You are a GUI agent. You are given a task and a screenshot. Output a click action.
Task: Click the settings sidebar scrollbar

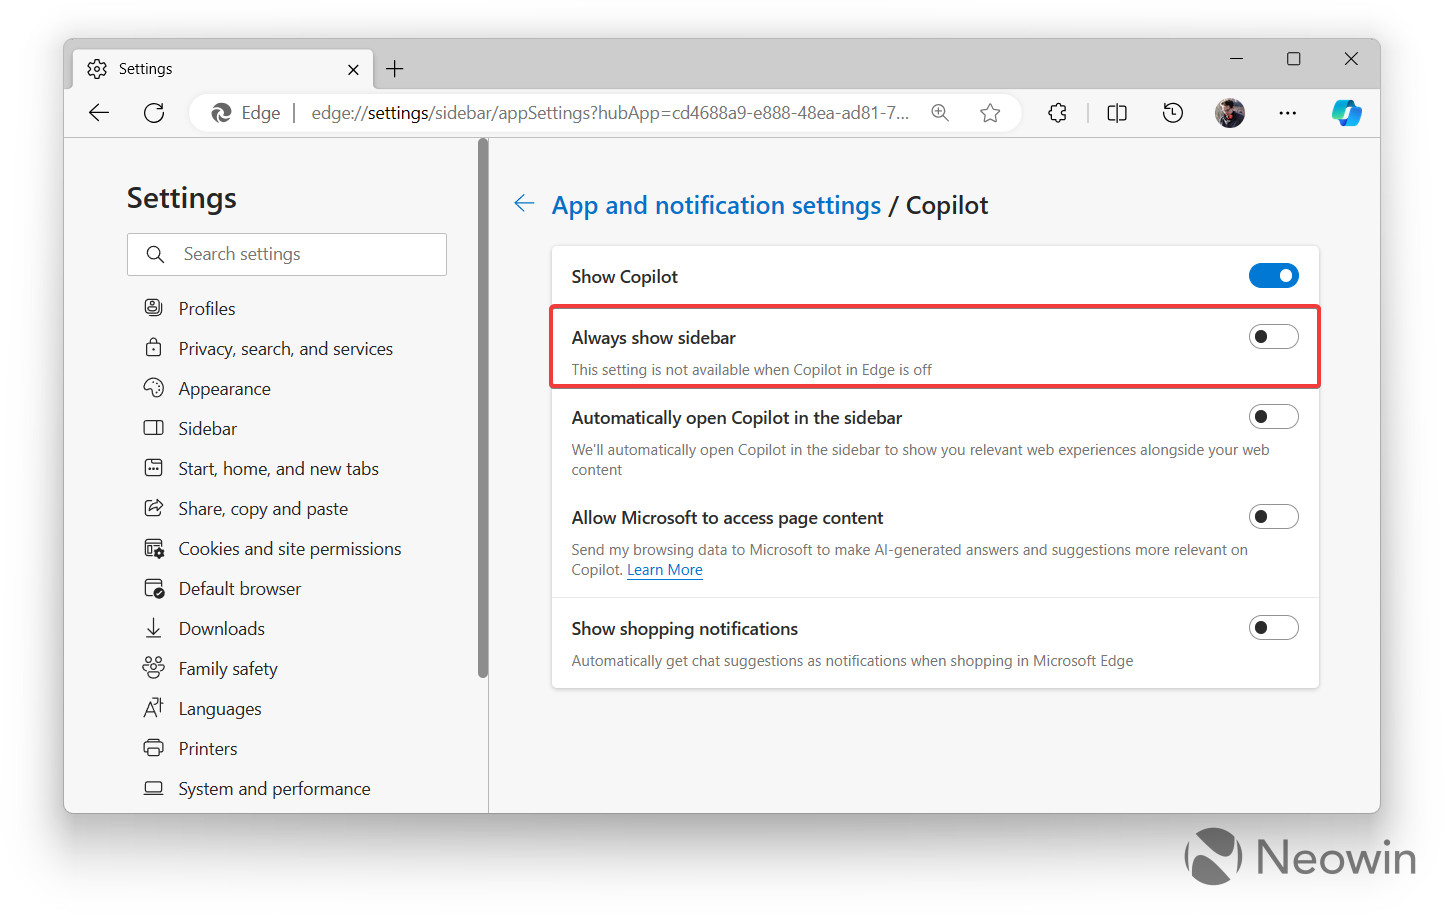pyautogui.click(x=483, y=409)
